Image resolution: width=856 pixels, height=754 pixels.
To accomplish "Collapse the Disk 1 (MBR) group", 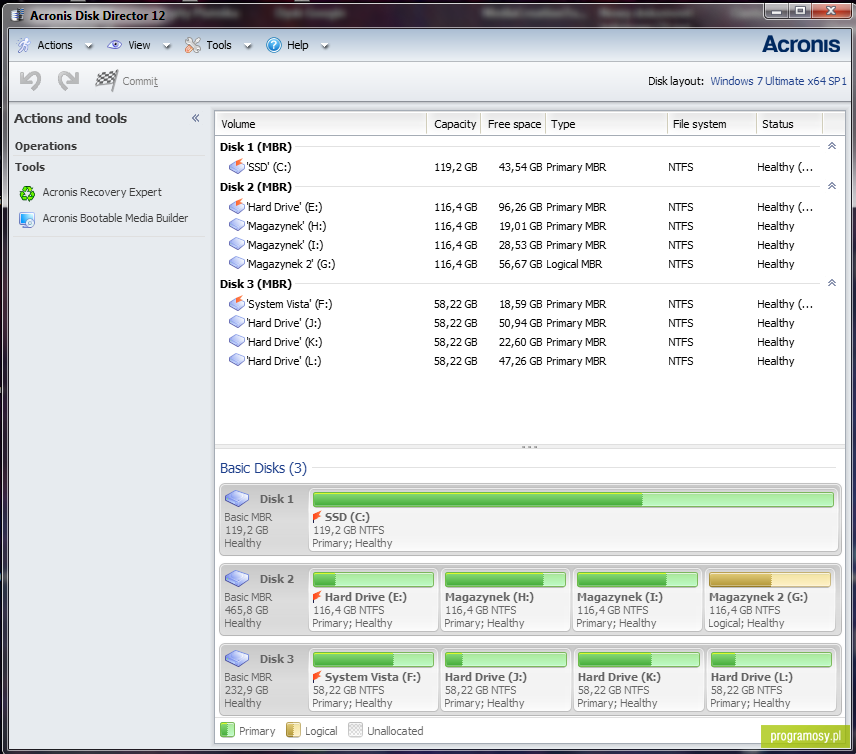I will pos(831,146).
